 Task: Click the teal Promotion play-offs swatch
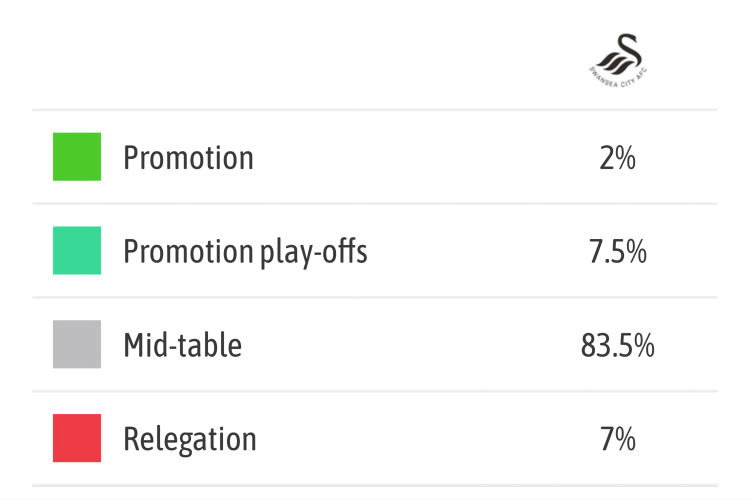click(x=77, y=251)
